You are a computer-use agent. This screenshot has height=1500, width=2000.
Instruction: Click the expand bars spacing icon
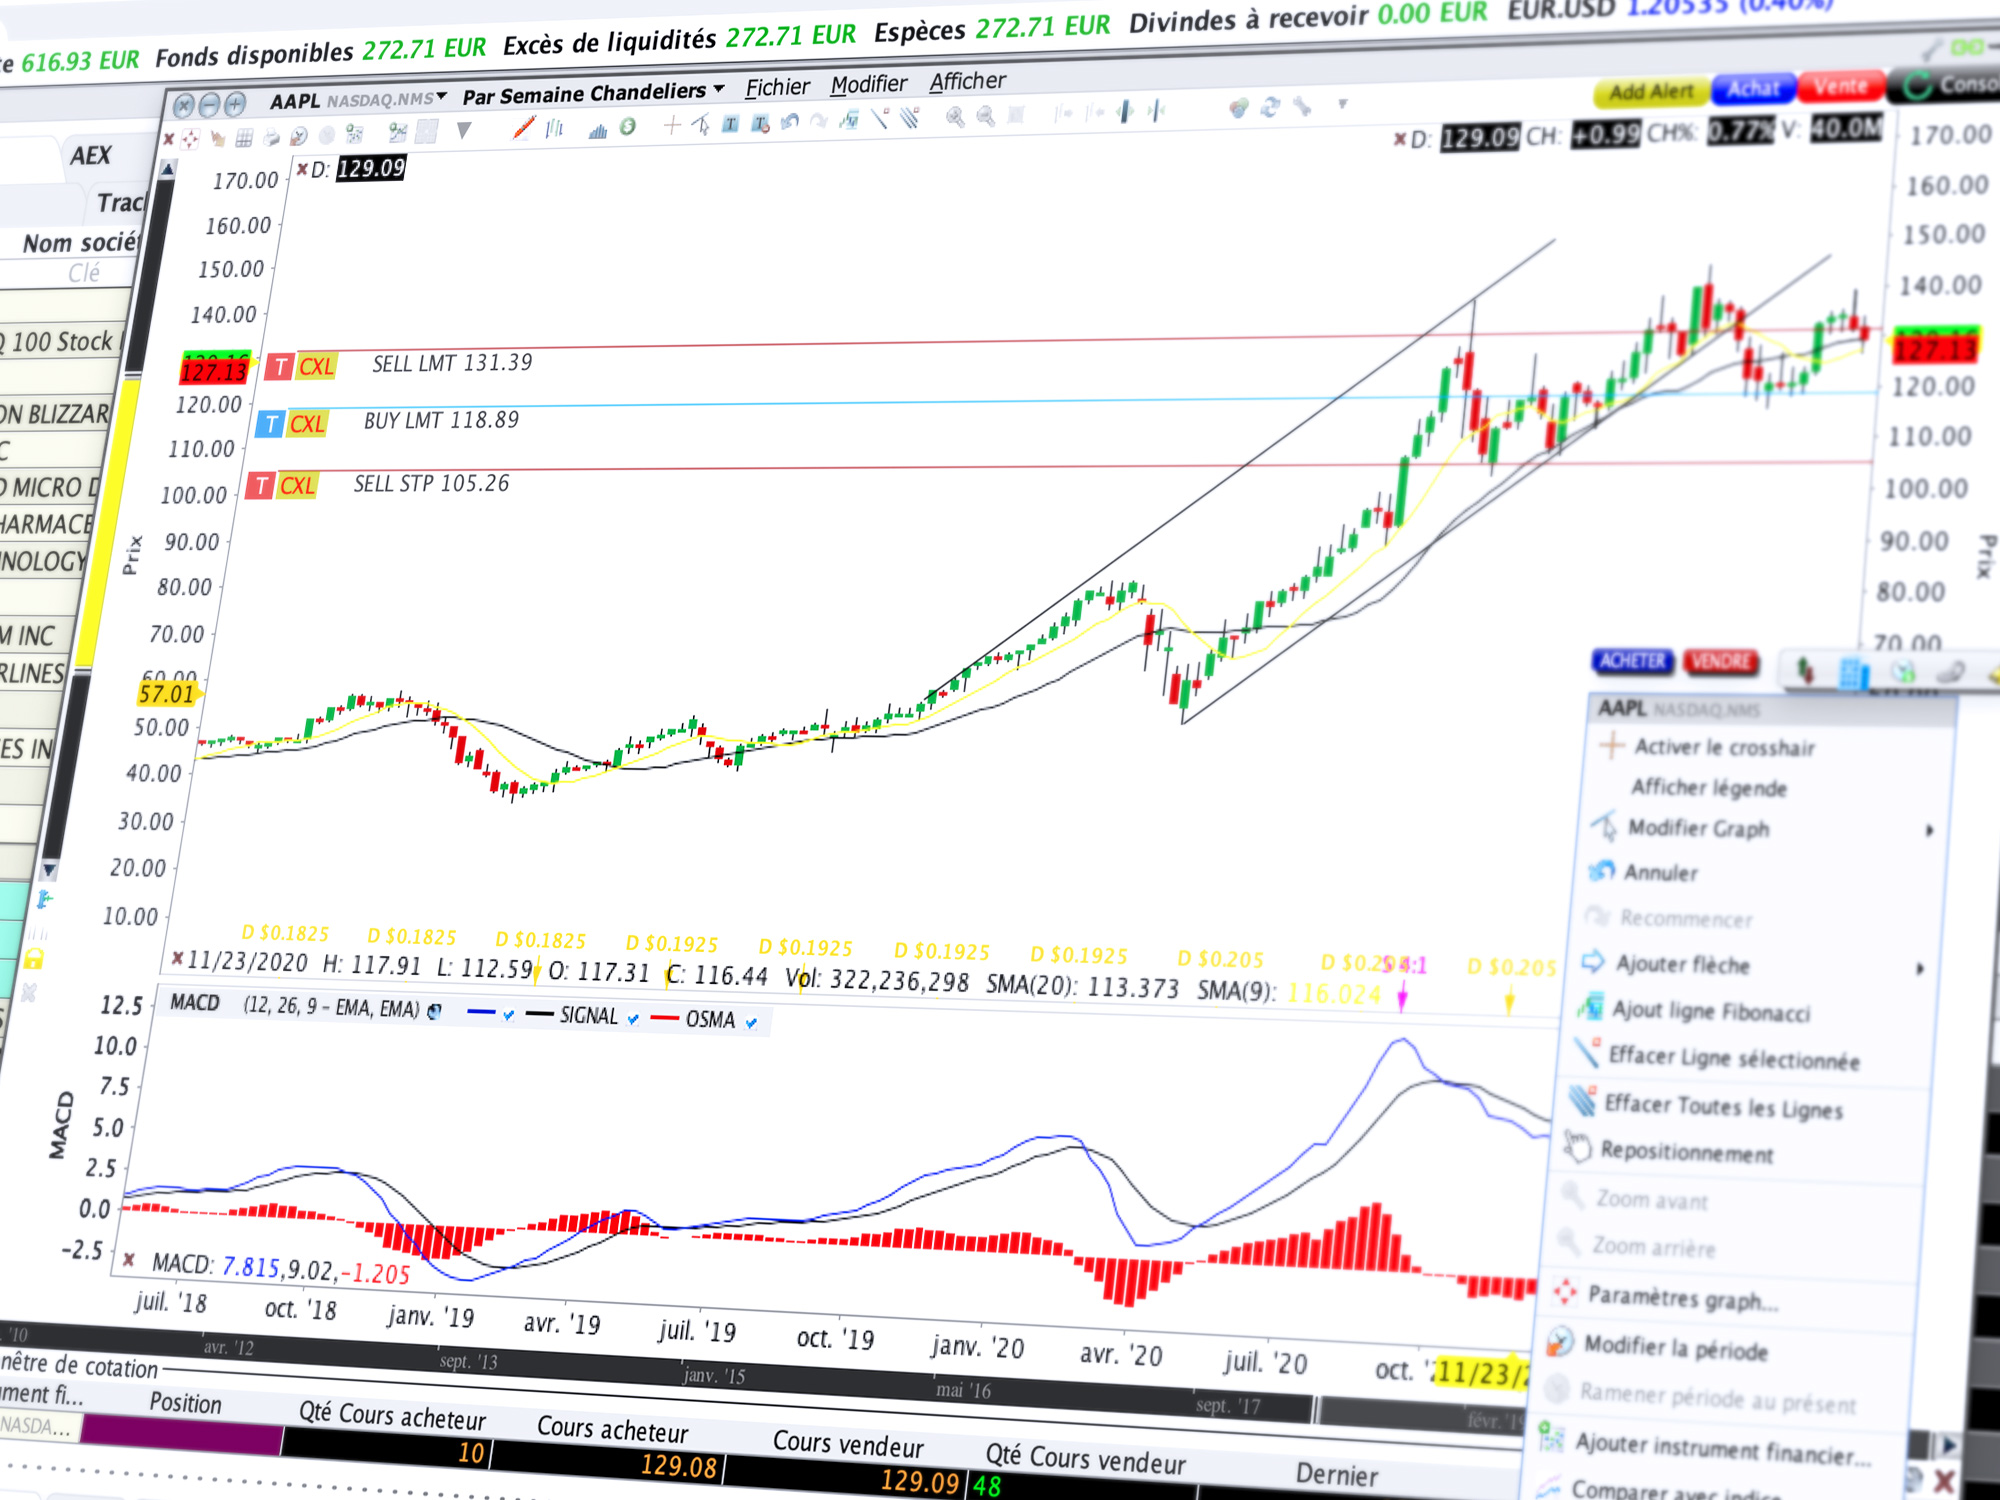point(1126,111)
